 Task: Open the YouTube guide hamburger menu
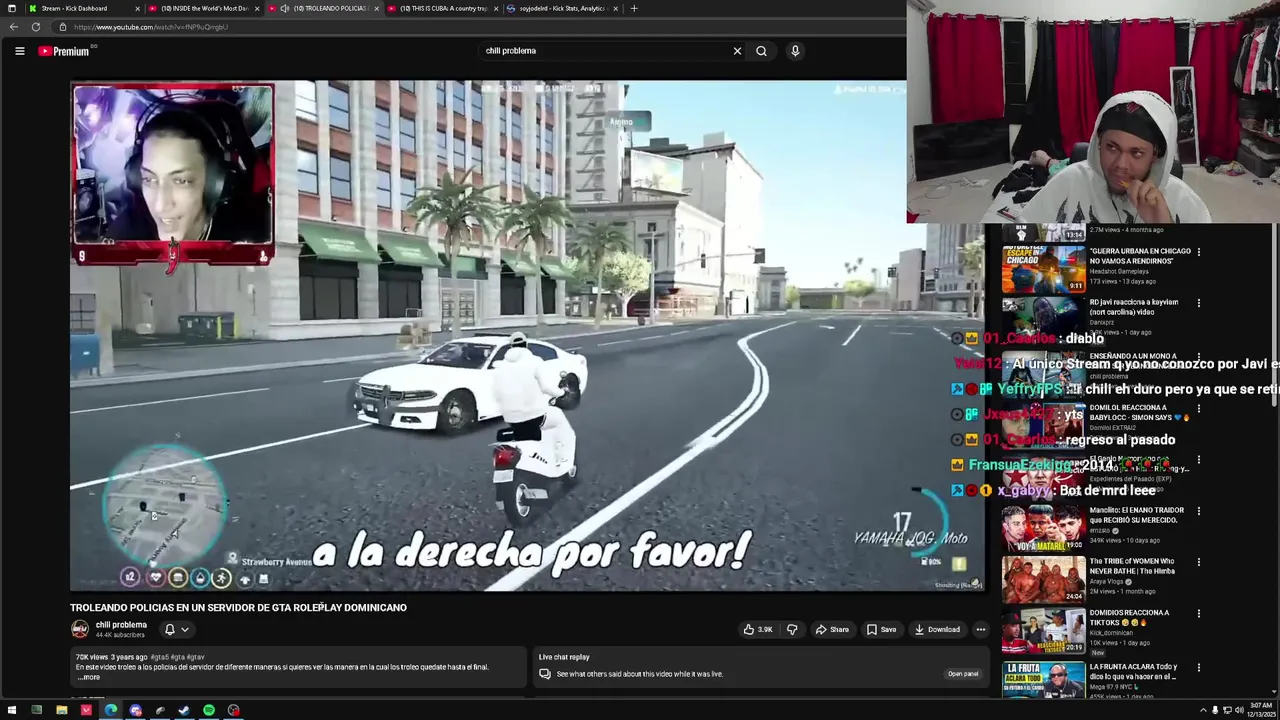19,51
